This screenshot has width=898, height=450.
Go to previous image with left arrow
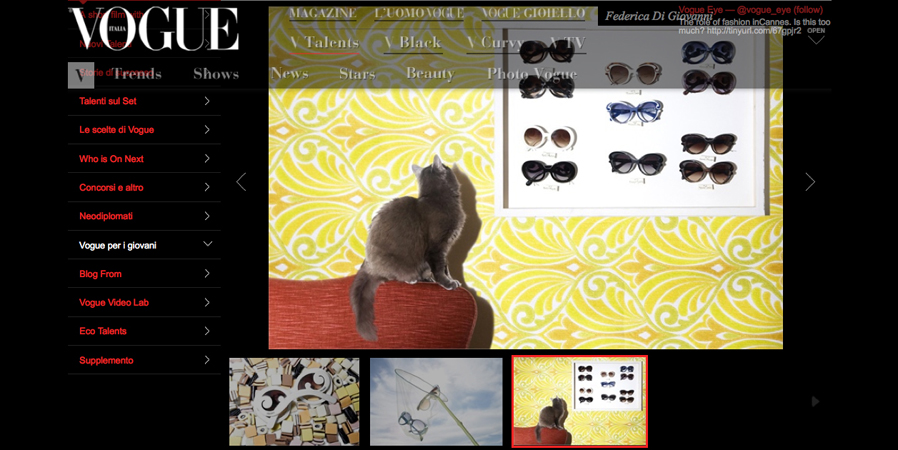241,182
